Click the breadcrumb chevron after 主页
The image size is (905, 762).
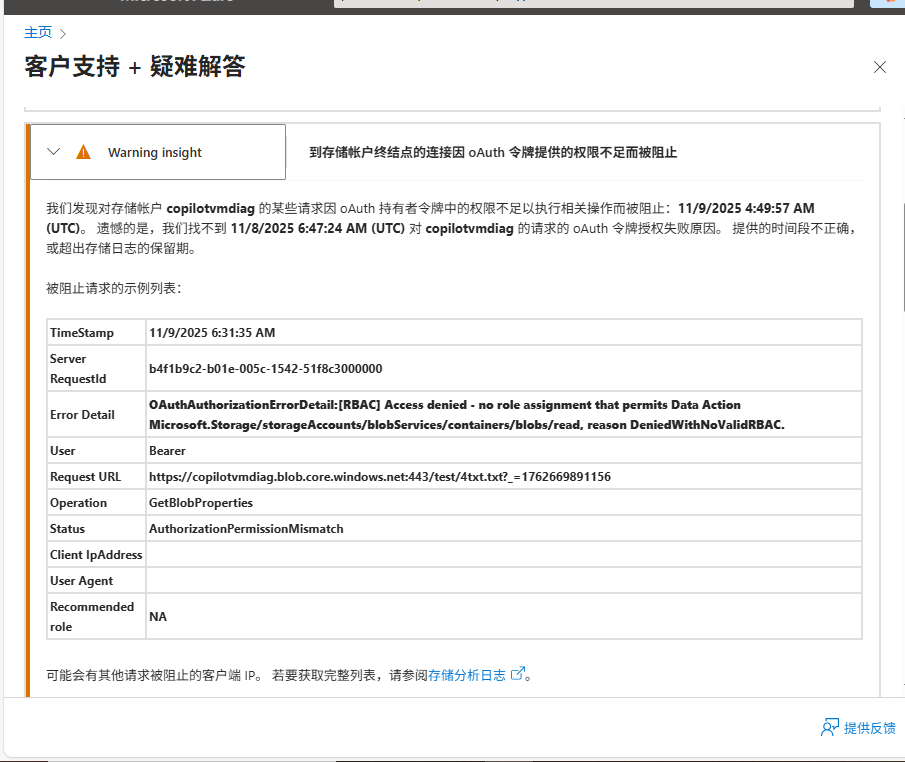63,33
